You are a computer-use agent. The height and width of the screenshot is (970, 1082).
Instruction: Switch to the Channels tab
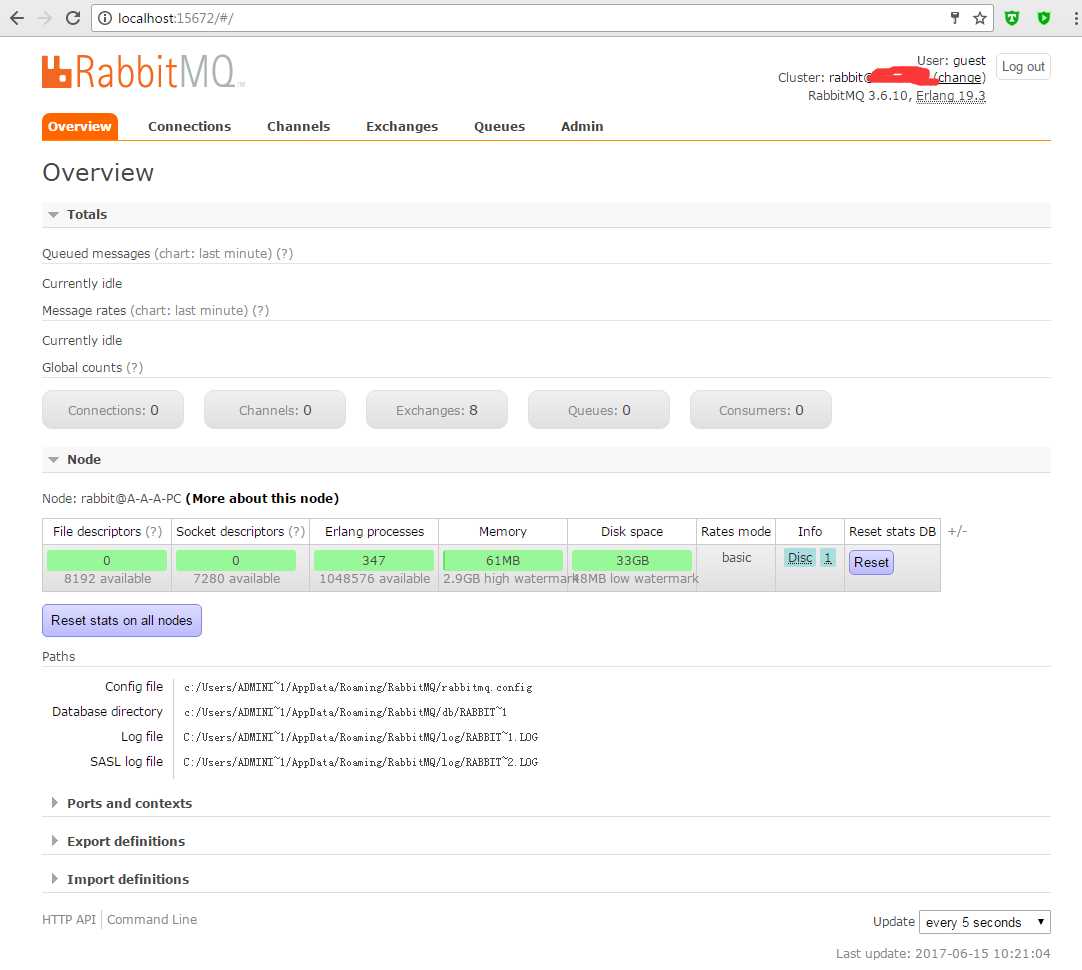[x=298, y=126]
